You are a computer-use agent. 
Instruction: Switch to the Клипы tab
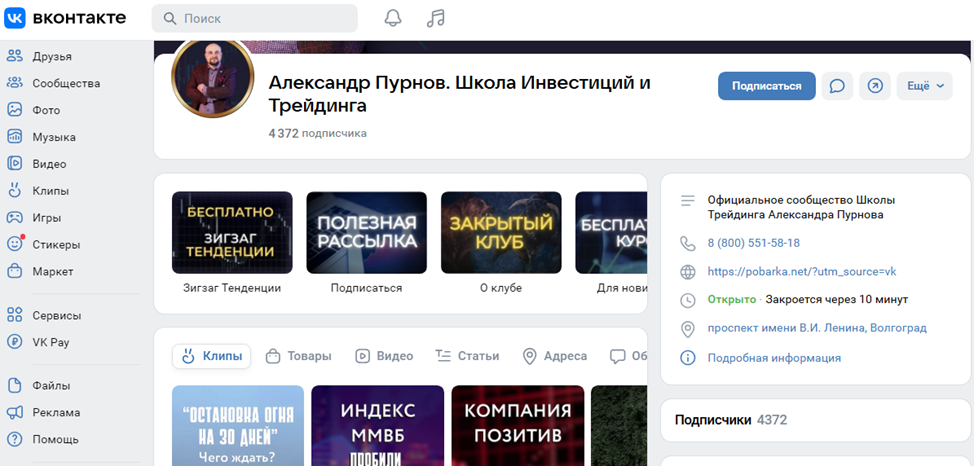pos(211,356)
